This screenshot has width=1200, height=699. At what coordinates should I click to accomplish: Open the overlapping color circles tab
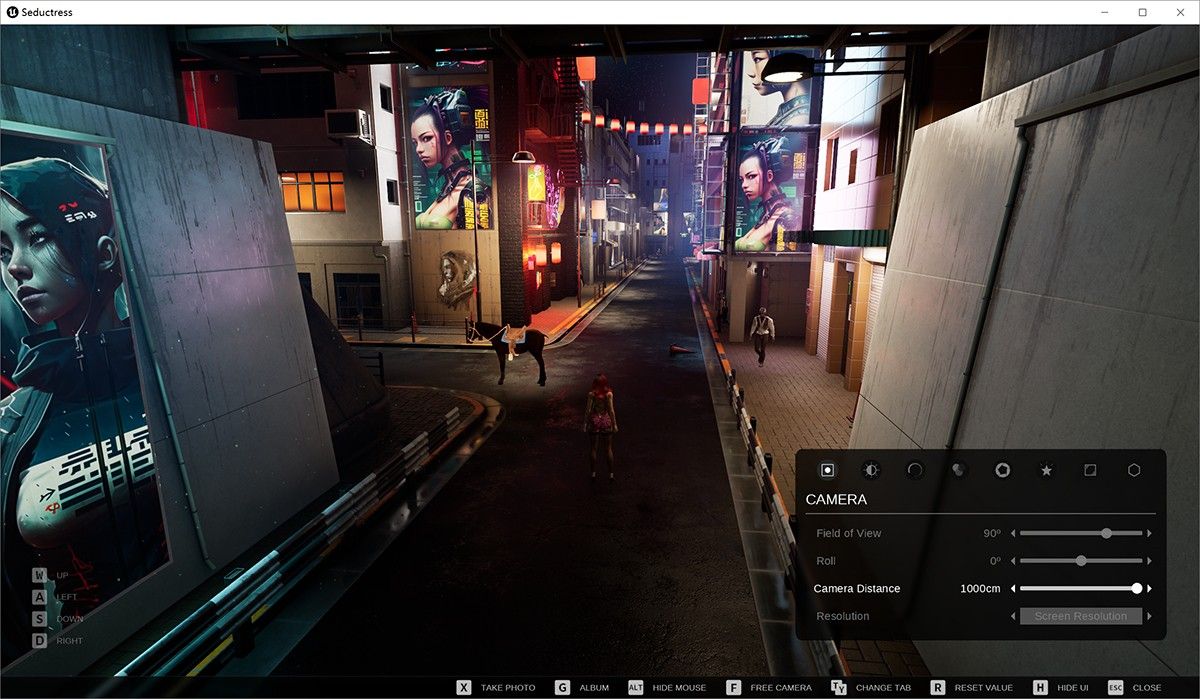(x=959, y=470)
